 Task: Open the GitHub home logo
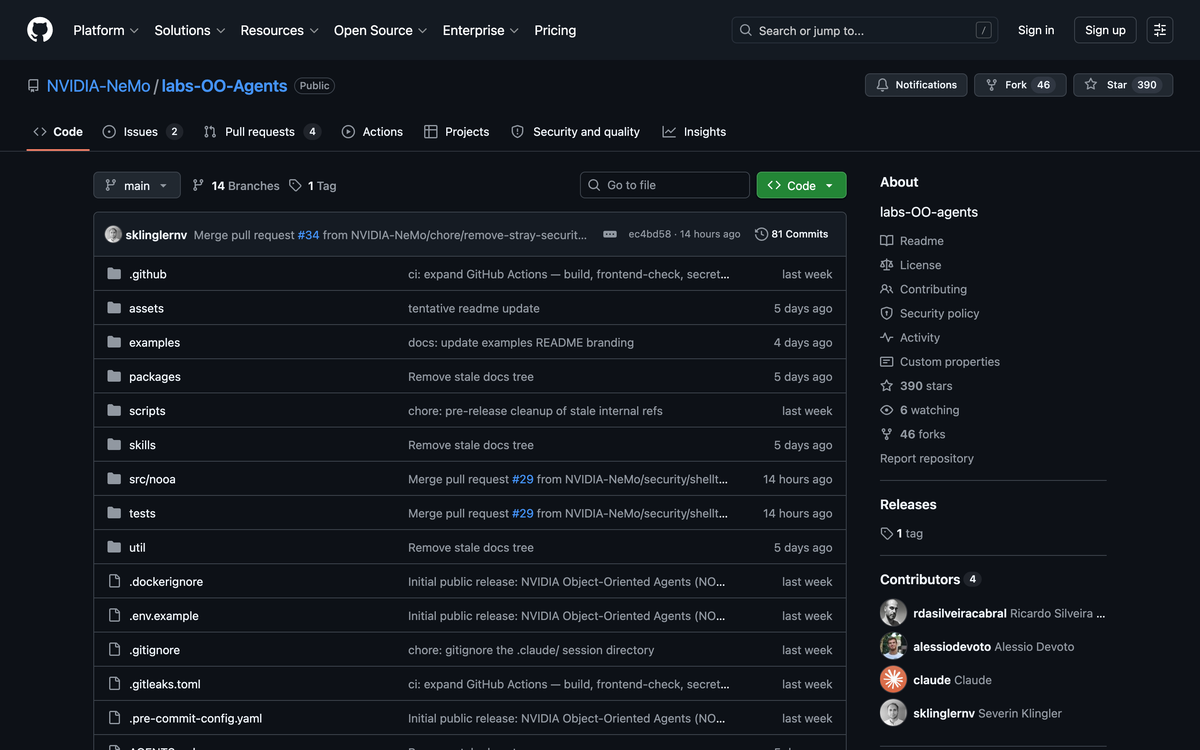(x=40, y=30)
